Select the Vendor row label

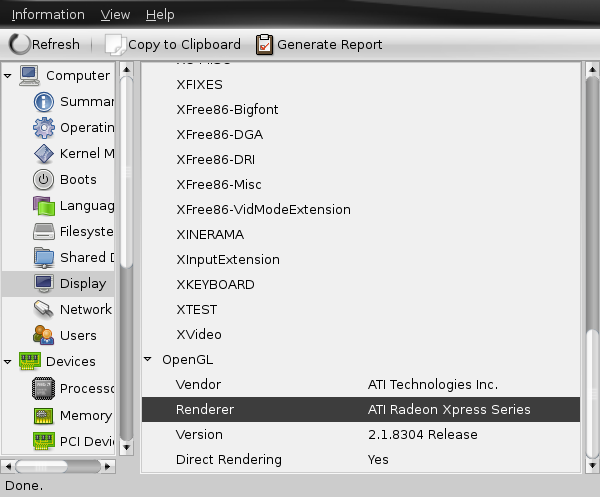198,385
